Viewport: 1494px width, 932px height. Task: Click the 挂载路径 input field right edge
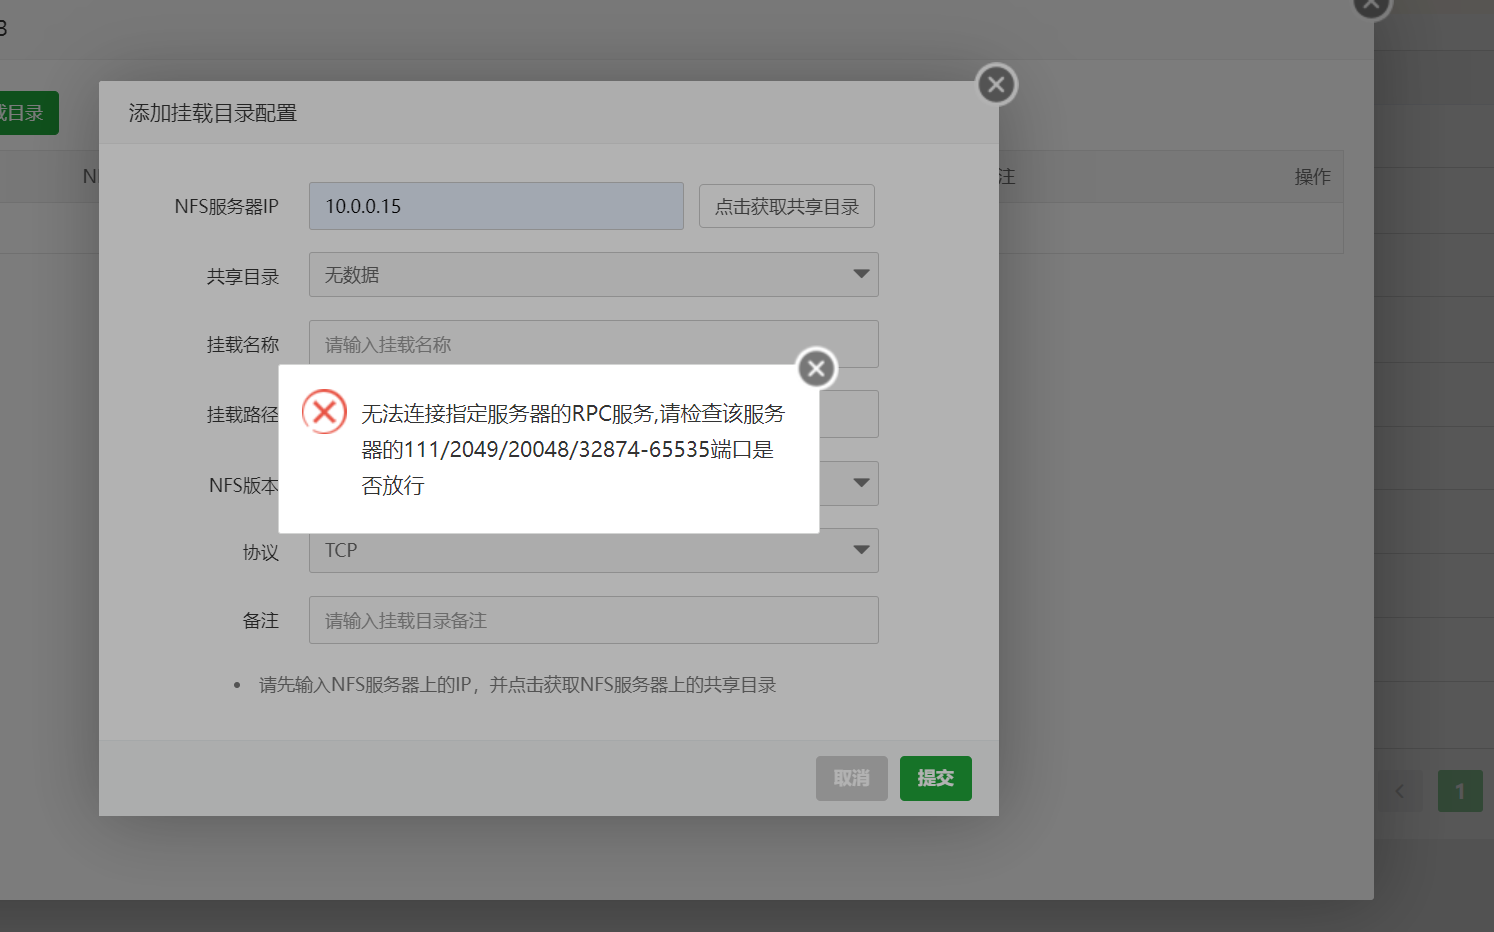pyautogui.click(x=850, y=414)
